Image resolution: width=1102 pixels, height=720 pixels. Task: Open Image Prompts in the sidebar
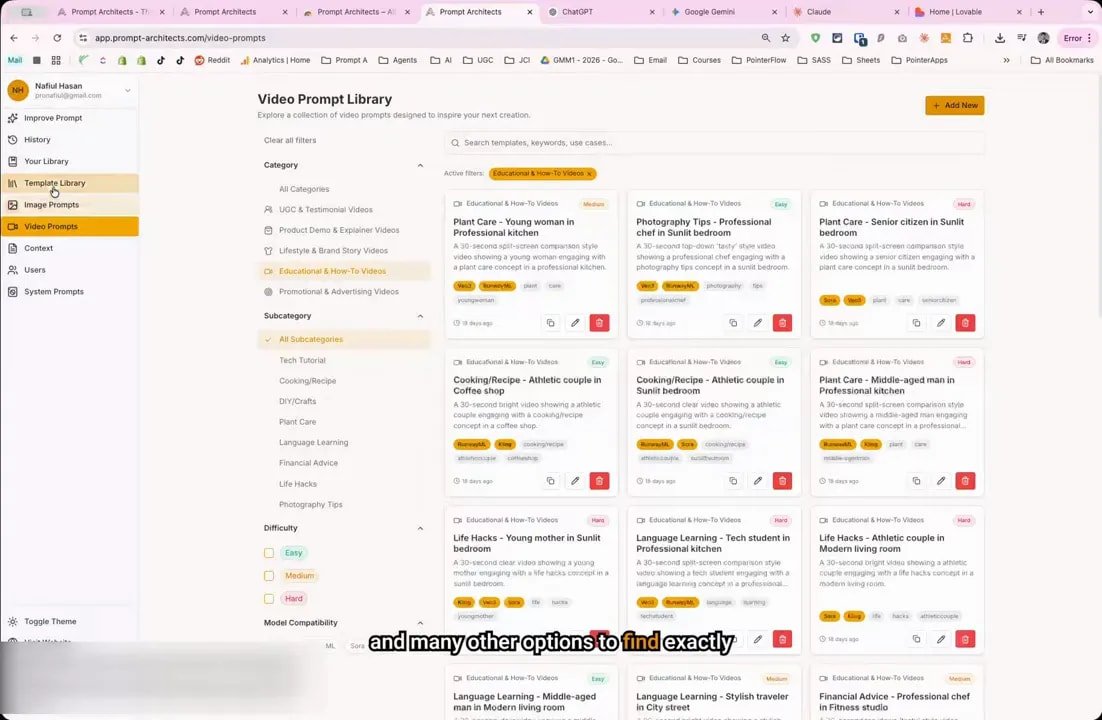[70, 205]
